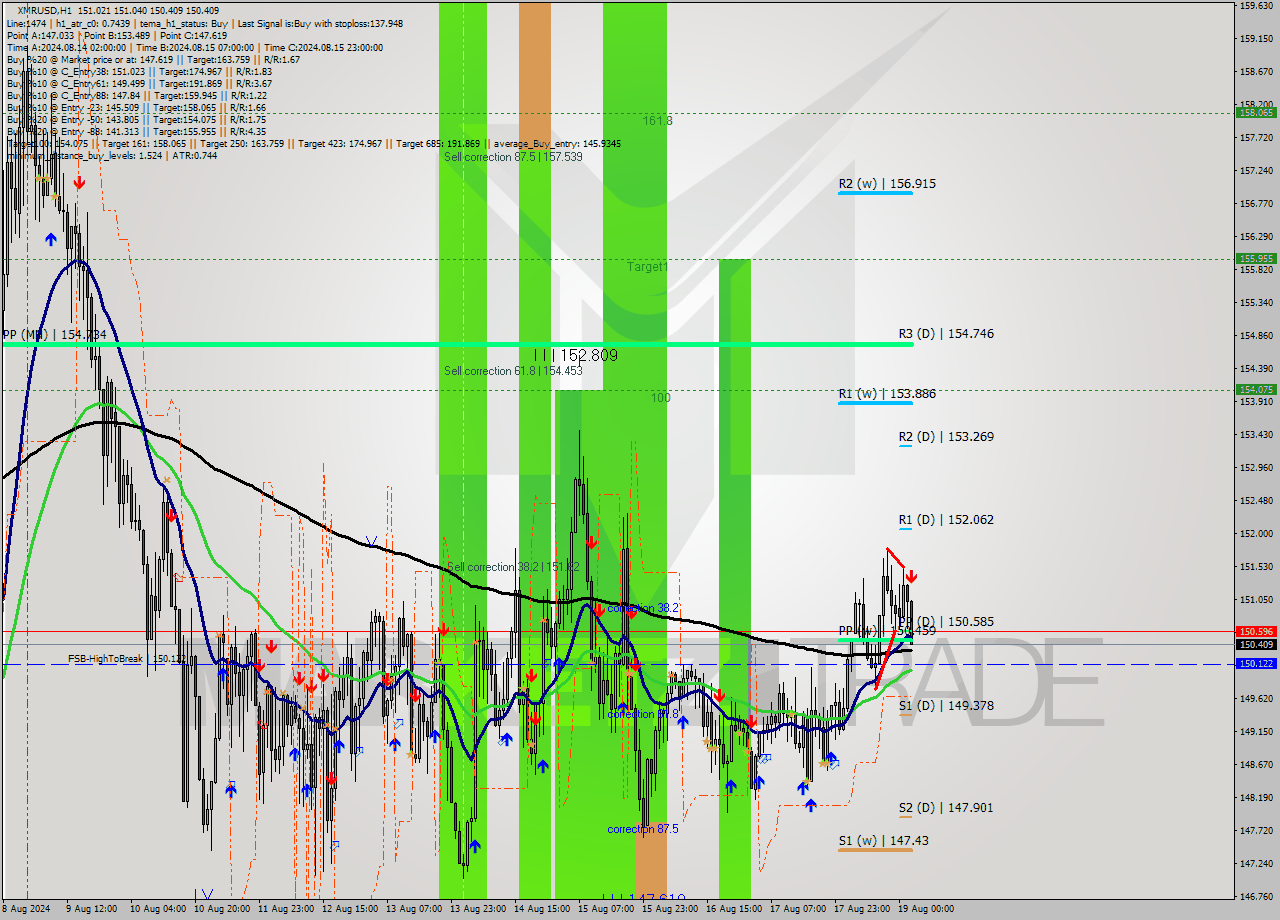
Task: Select the blue 'correction 61.8' label
Action: click(x=643, y=714)
